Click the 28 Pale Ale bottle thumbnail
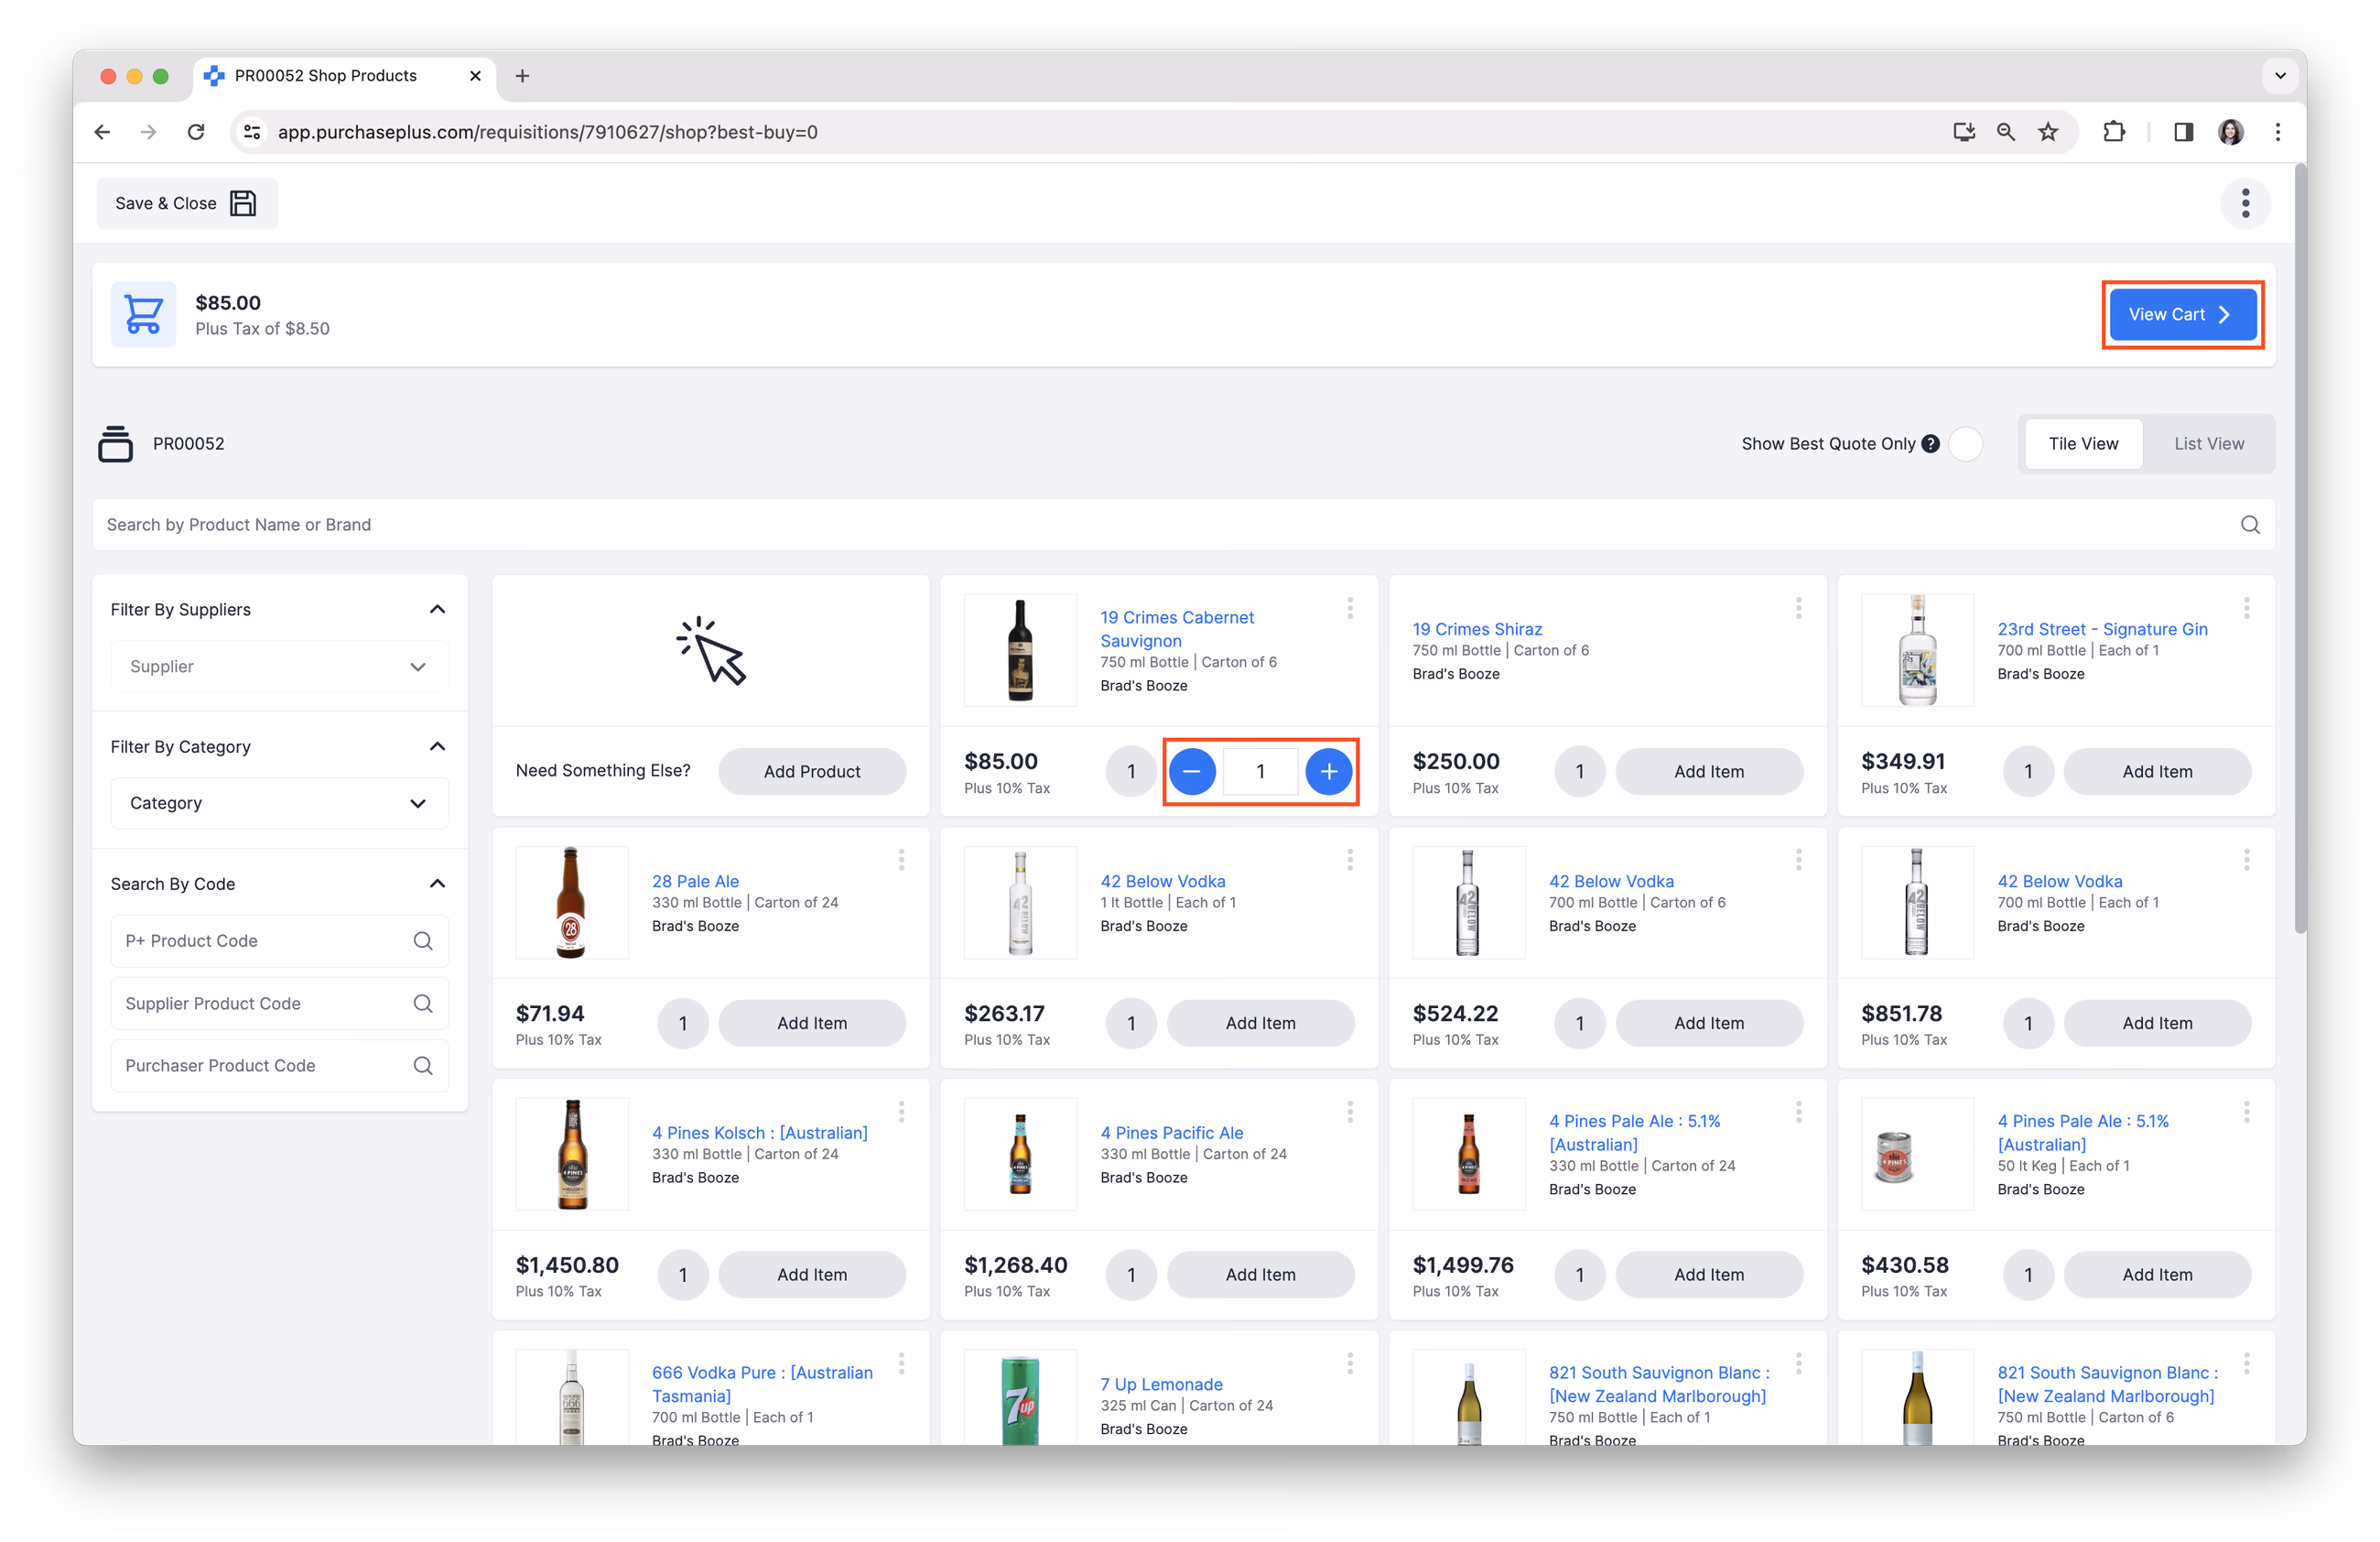 click(571, 903)
